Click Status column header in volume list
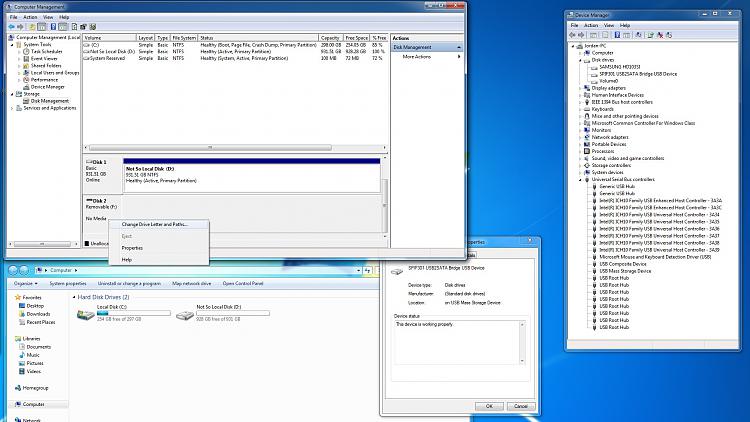The height and width of the screenshot is (422, 750). click(x=258, y=38)
